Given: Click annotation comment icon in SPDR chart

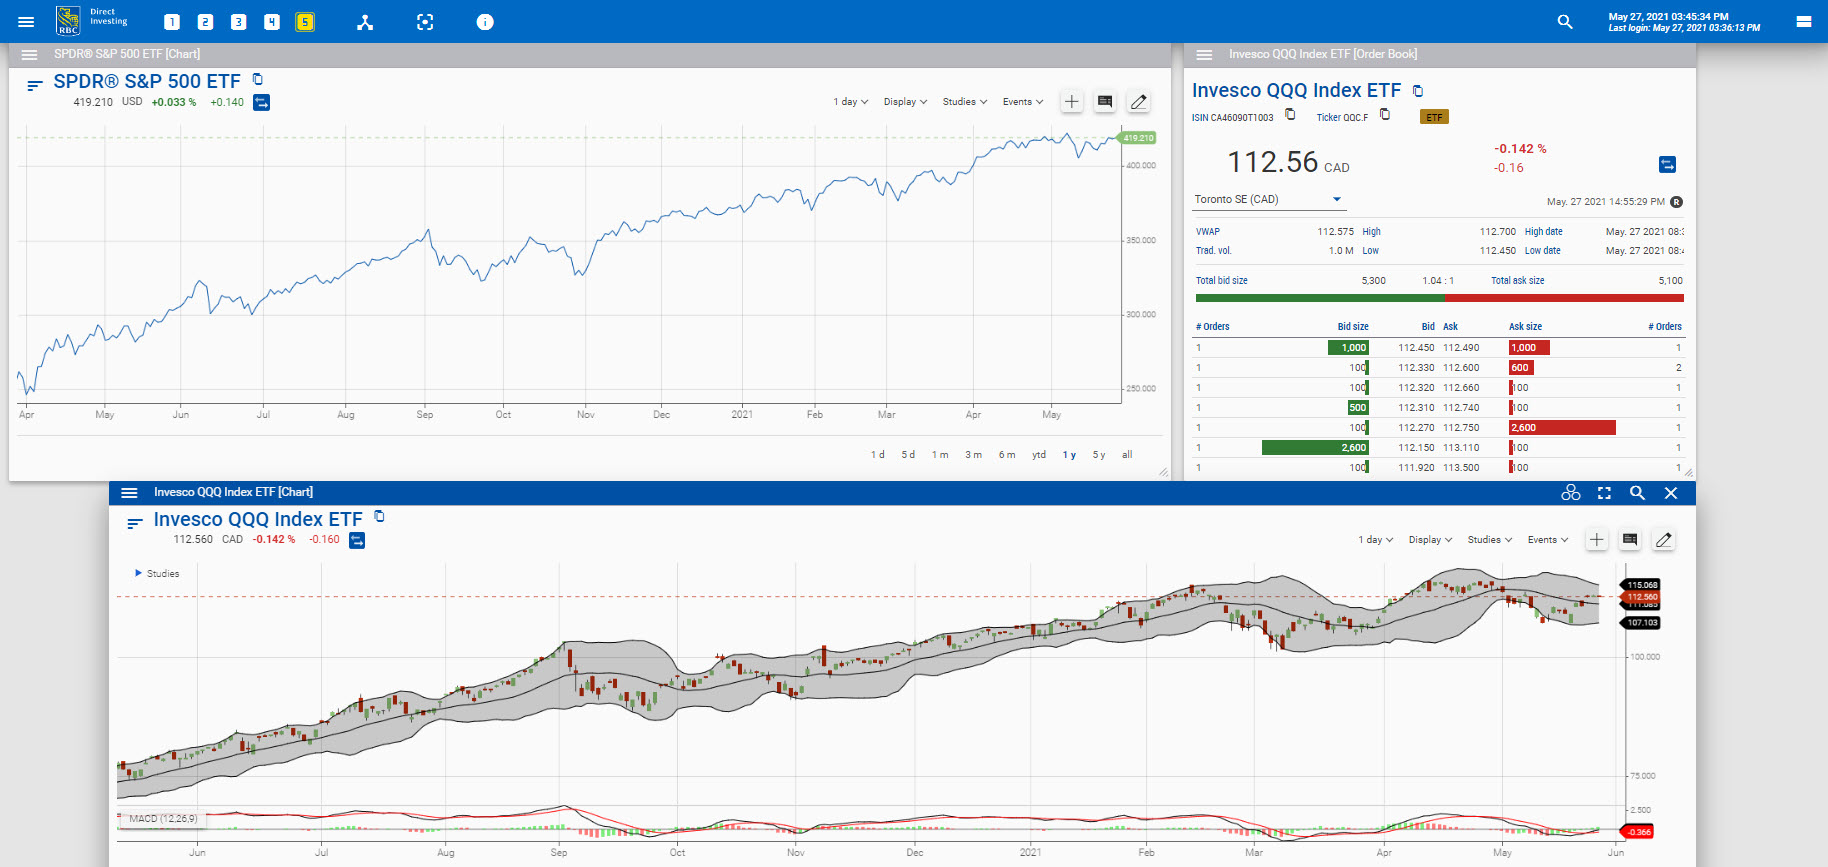Looking at the screenshot, I should [1105, 101].
